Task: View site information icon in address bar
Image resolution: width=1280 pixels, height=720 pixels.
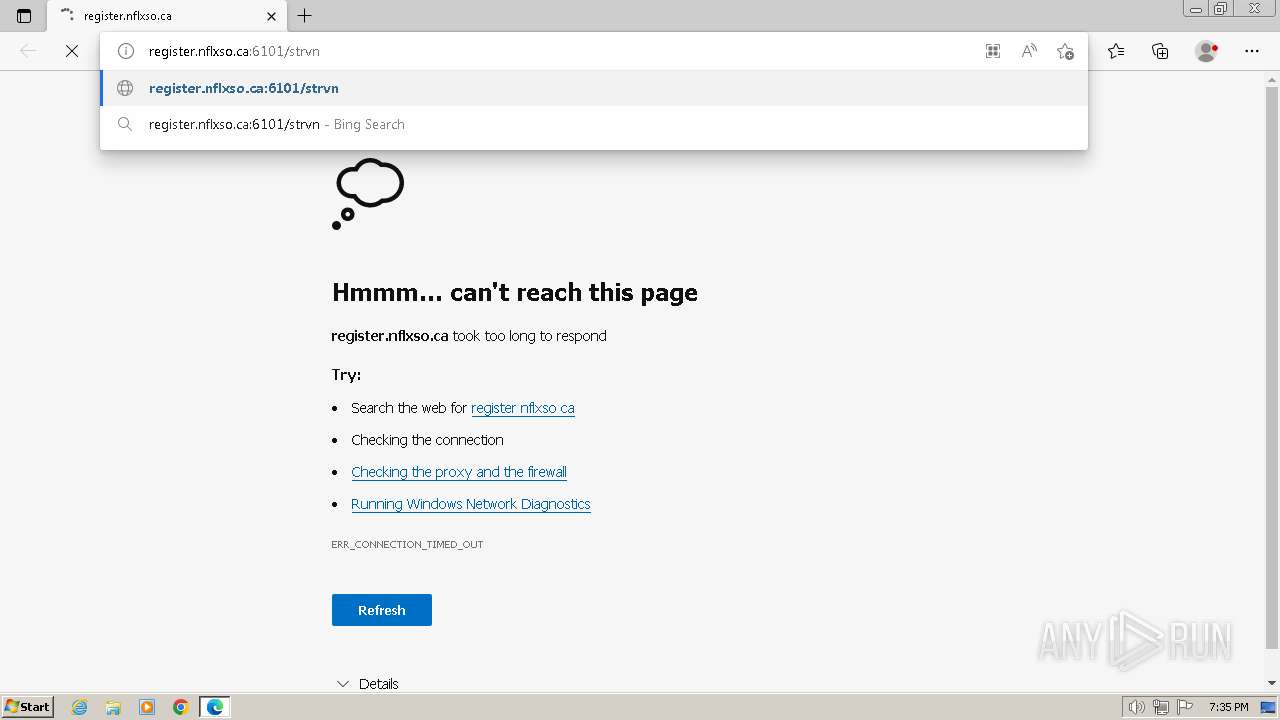Action: pyautogui.click(x=126, y=51)
